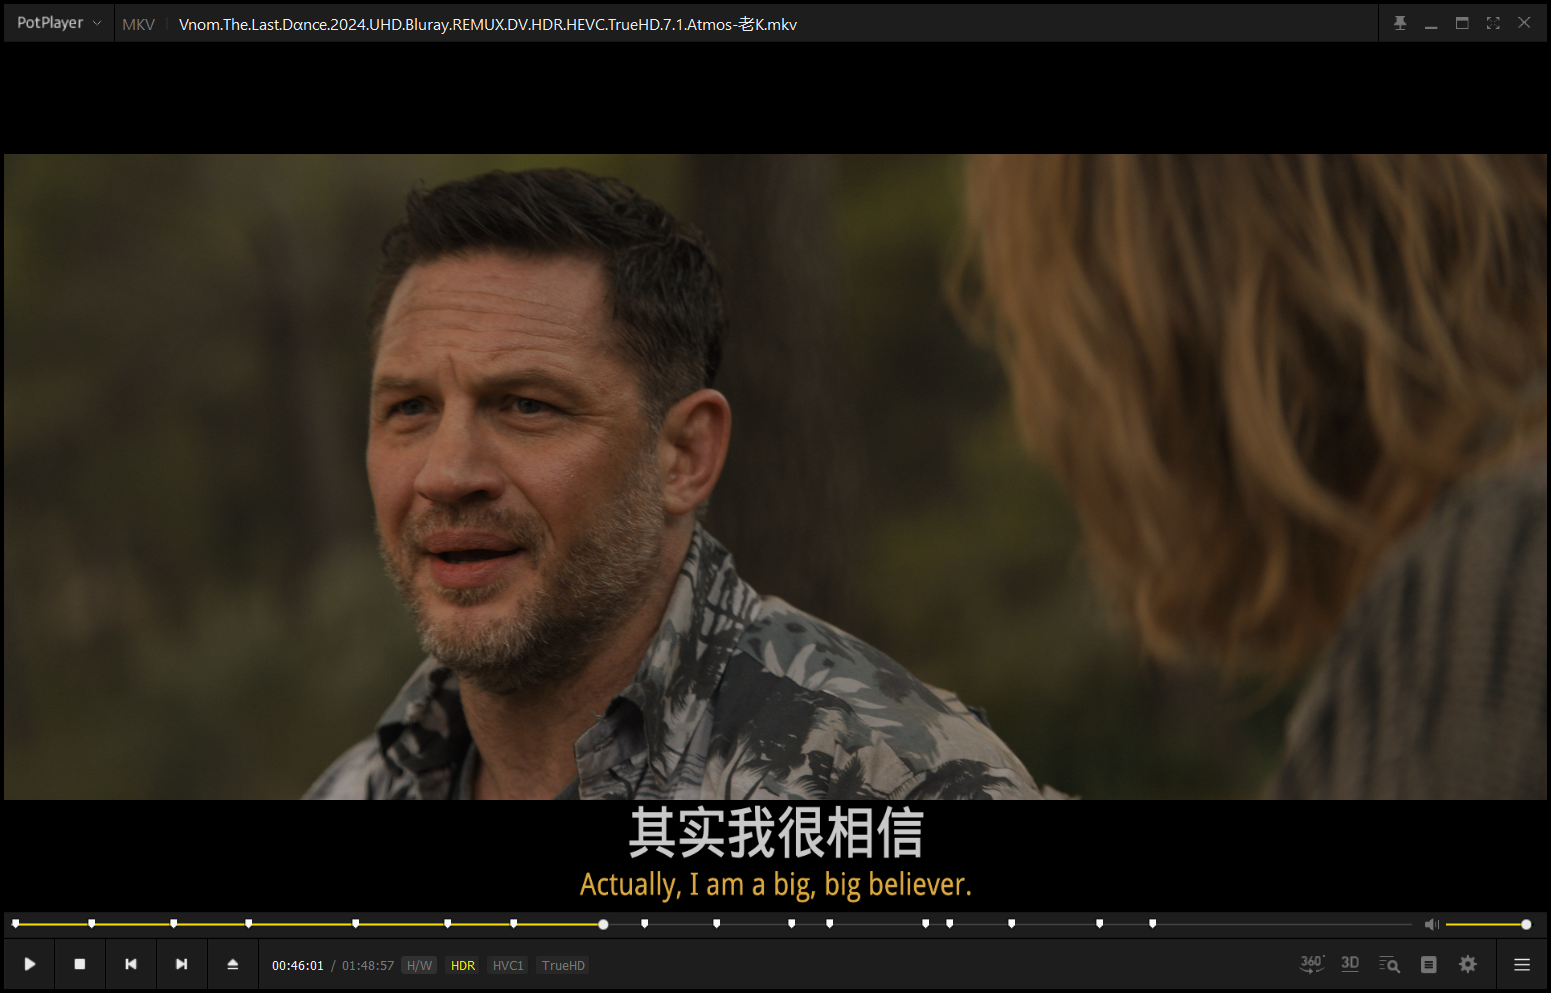This screenshot has width=1551, height=993.
Task: Pin the window always on top
Action: point(1400,23)
